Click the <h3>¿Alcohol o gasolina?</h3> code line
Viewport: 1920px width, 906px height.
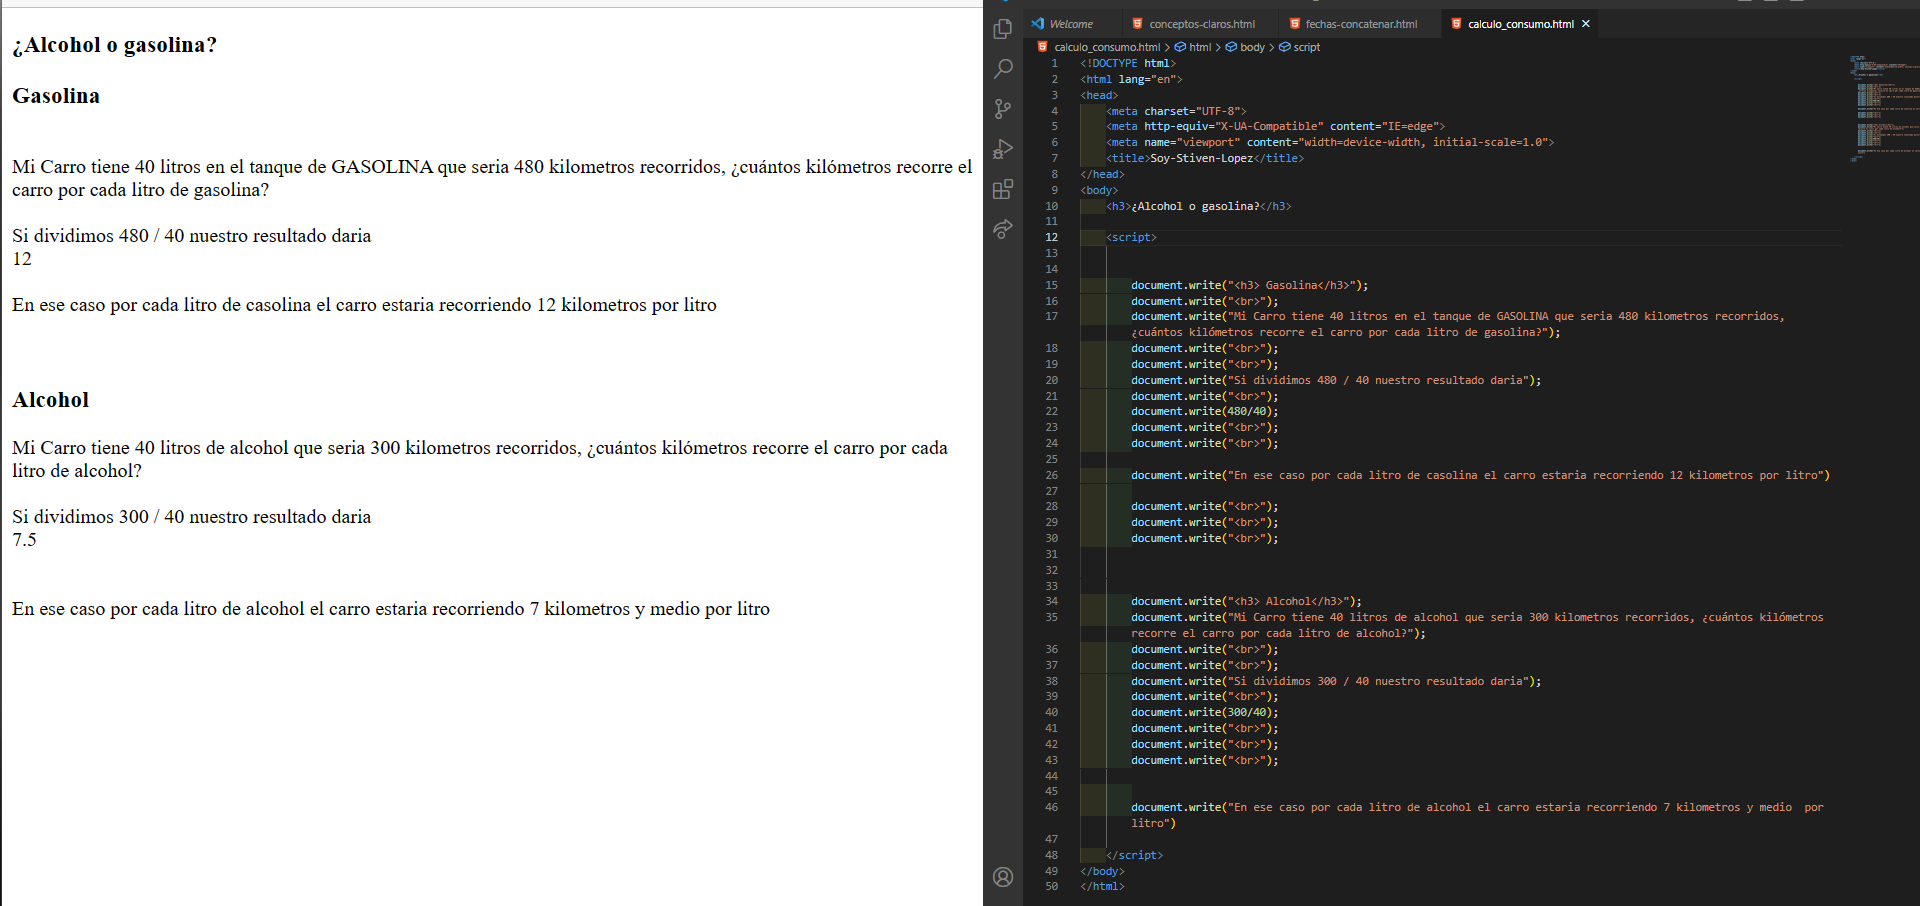click(x=1199, y=206)
